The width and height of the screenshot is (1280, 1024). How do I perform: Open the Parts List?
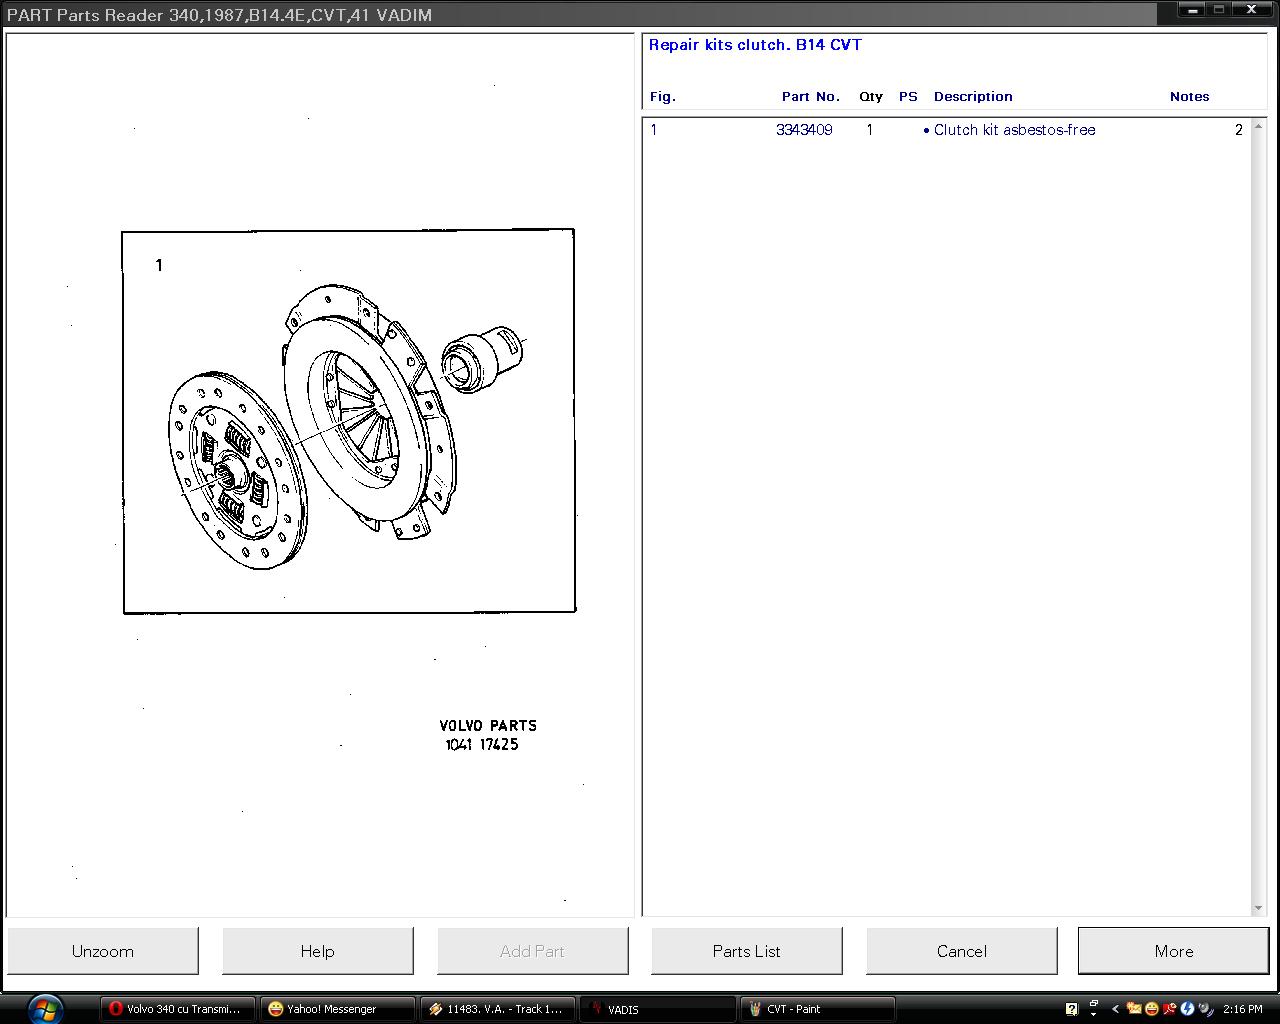coord(747,951)
